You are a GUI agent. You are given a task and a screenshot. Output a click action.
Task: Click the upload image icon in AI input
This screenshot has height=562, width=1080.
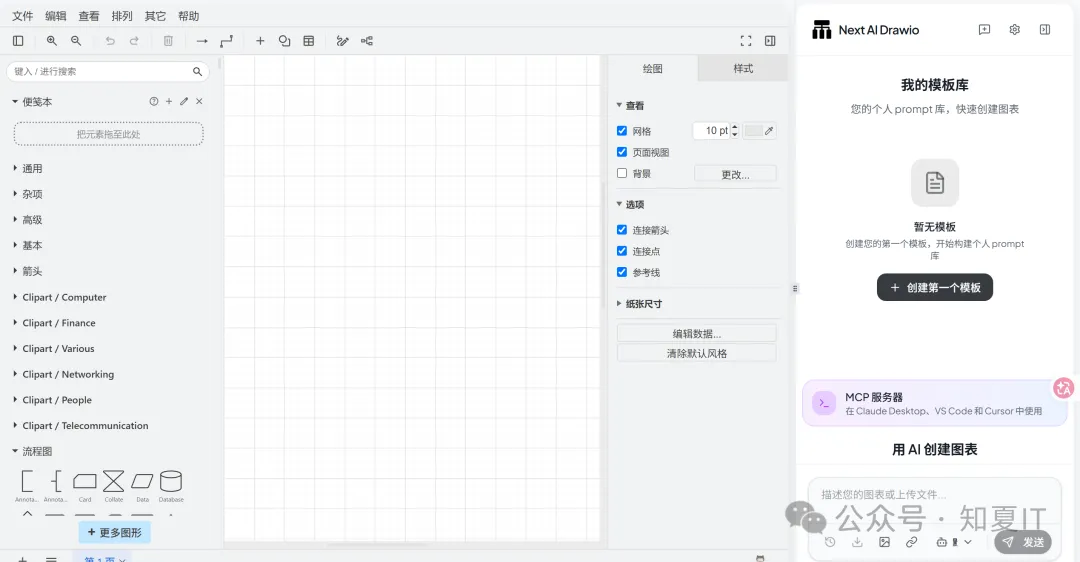[884, 542]
